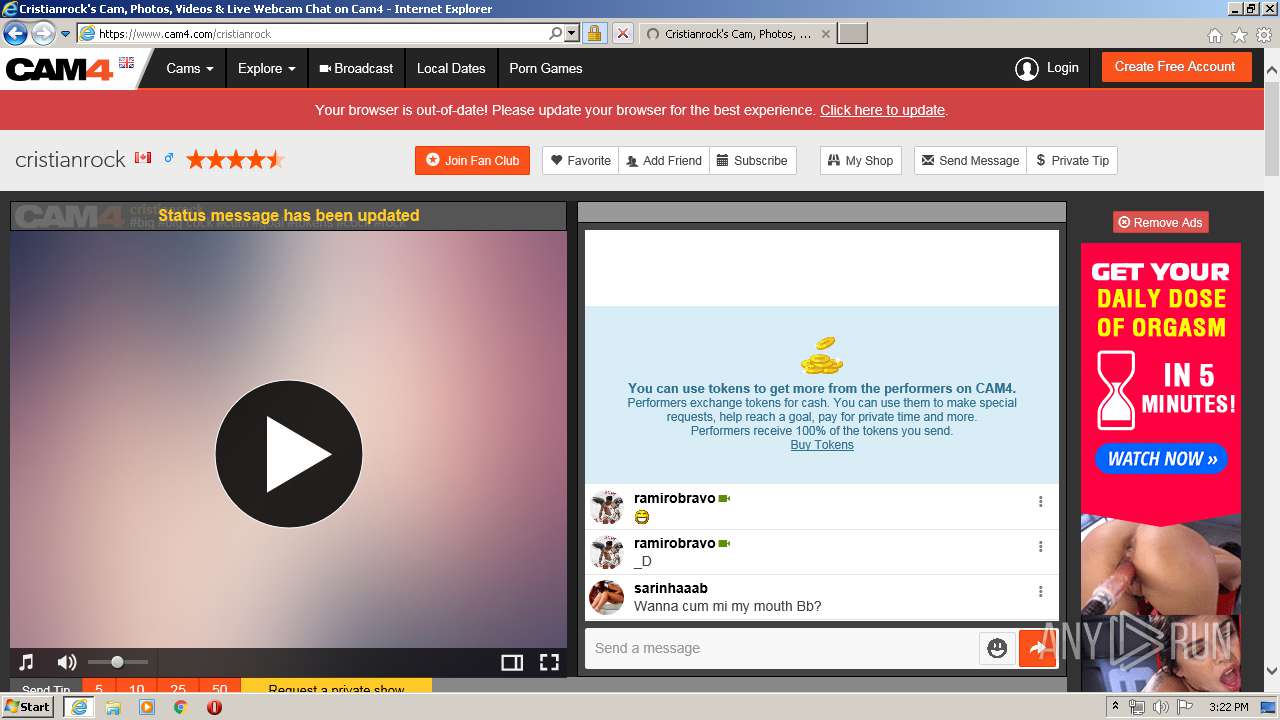
Task: Click the Private Tip button
Action: pos(1072,160)
